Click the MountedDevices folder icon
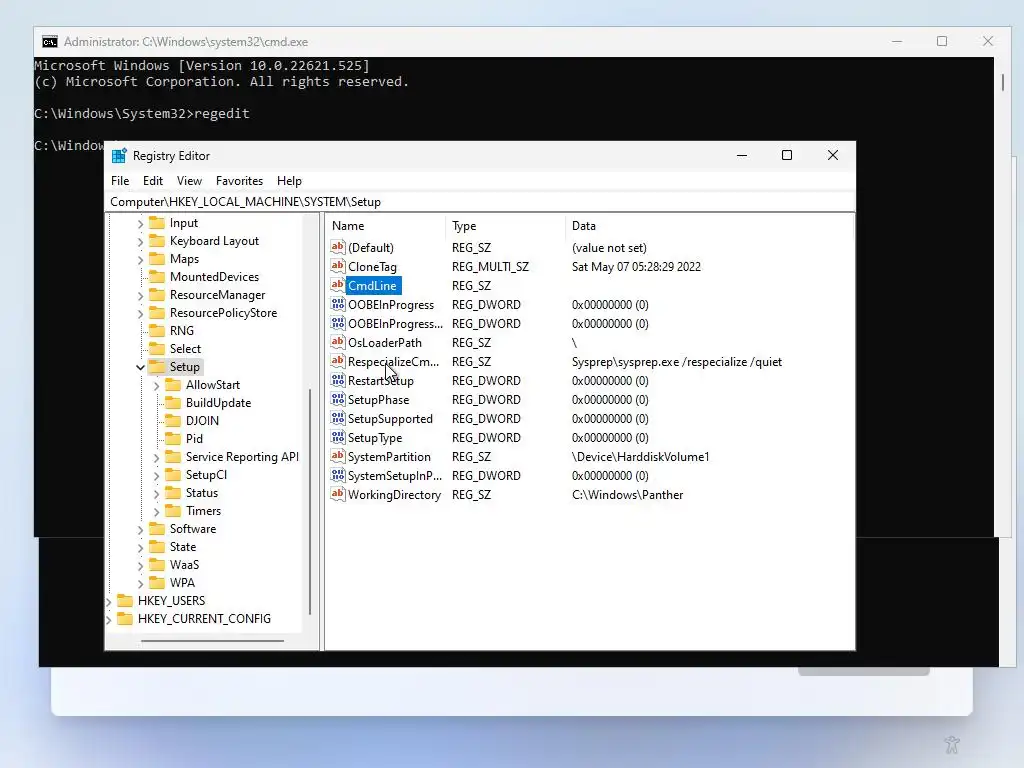The height and width of the screenshot is (768, 1024). pos(157,276)
